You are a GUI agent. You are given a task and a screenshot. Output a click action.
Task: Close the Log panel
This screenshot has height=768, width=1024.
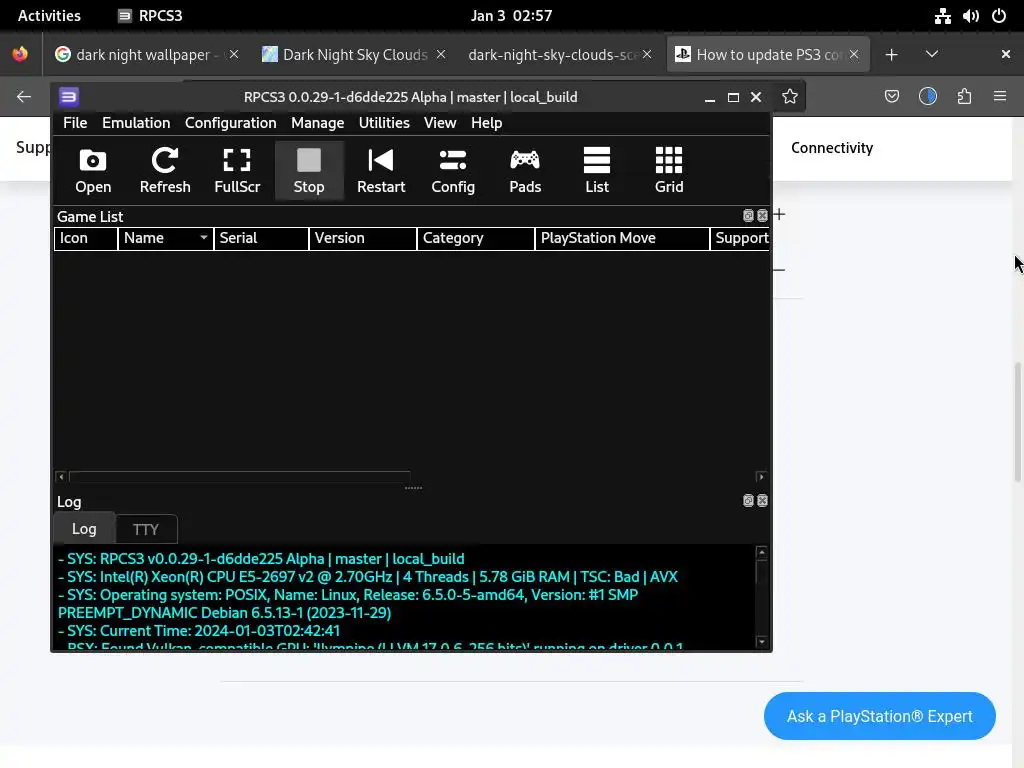point(762,500)
